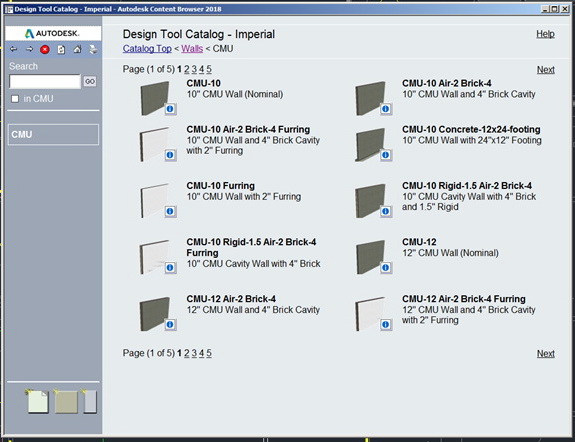
Task: Go to page 4 in bottom pager
Action: 201,353
